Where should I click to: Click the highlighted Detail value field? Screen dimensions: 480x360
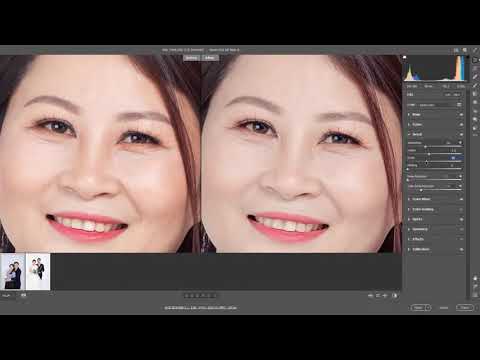point(456,158)
